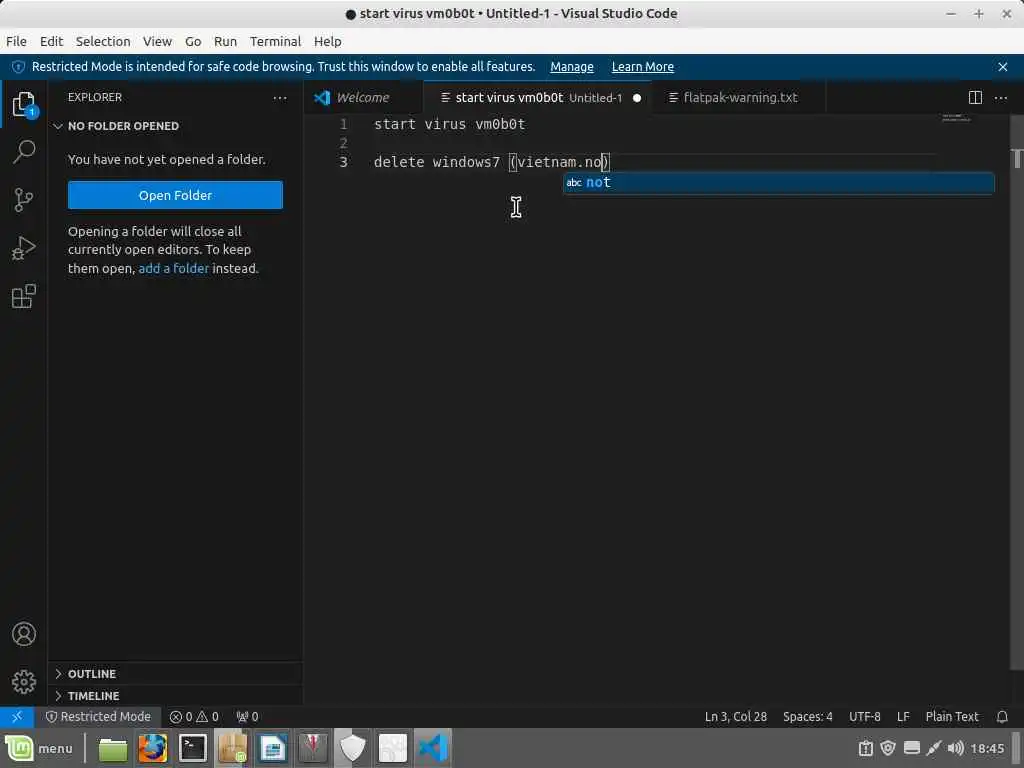1024x768 pixels.
Task: Click the add a folder link
Action: click(174, 268)
